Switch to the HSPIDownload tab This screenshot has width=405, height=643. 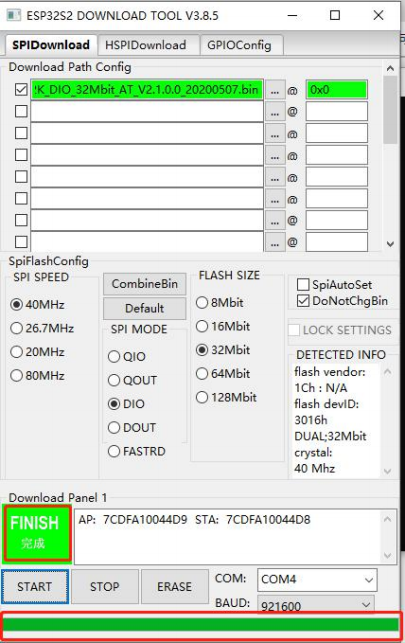pyautogui.click(x=146, y=45)
